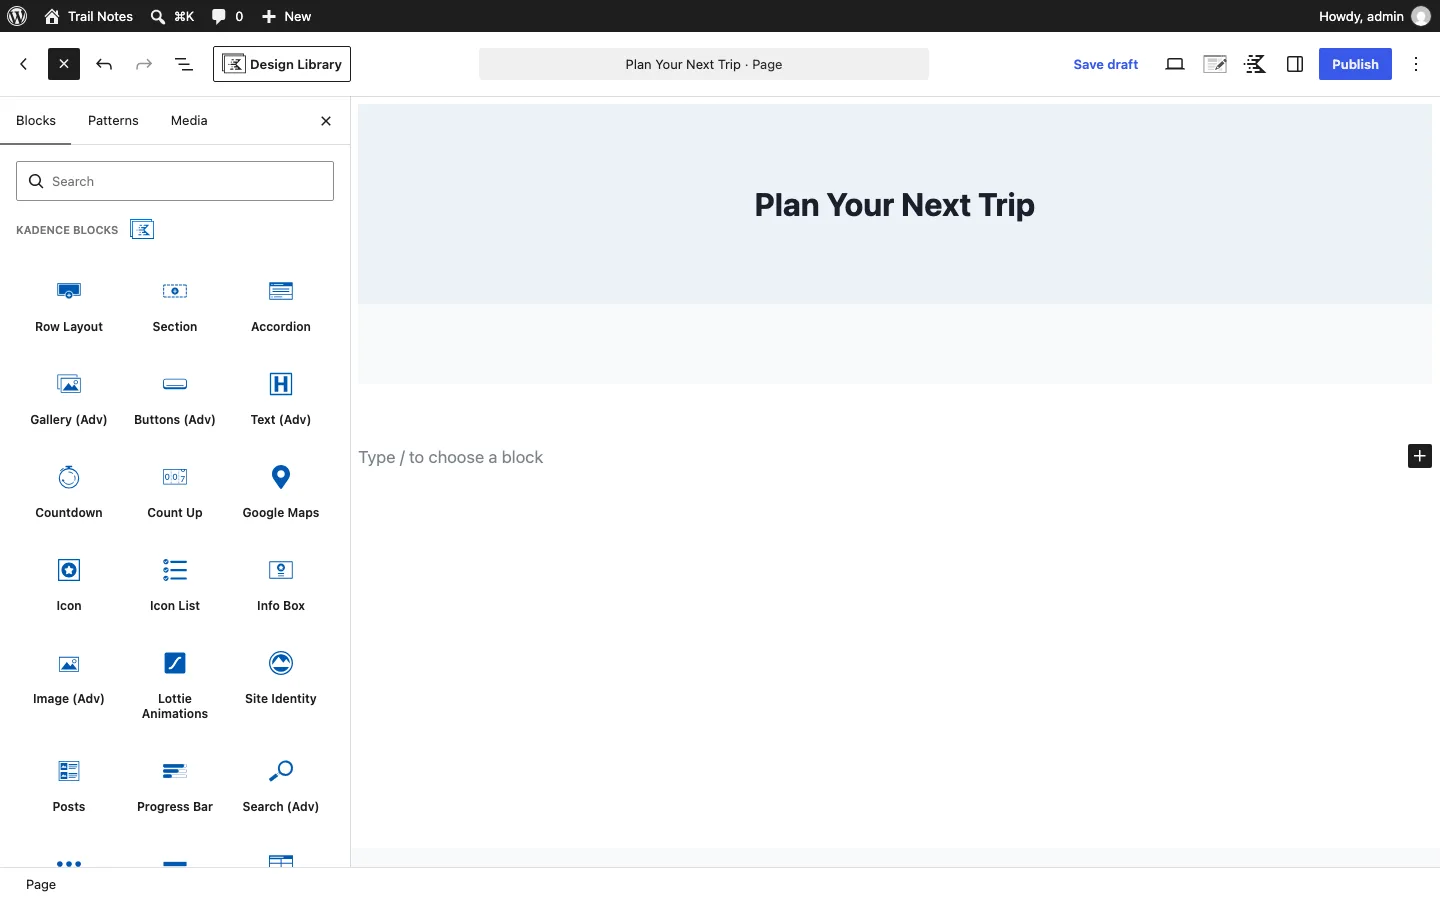Open the page preview view options

(1176, 64)
